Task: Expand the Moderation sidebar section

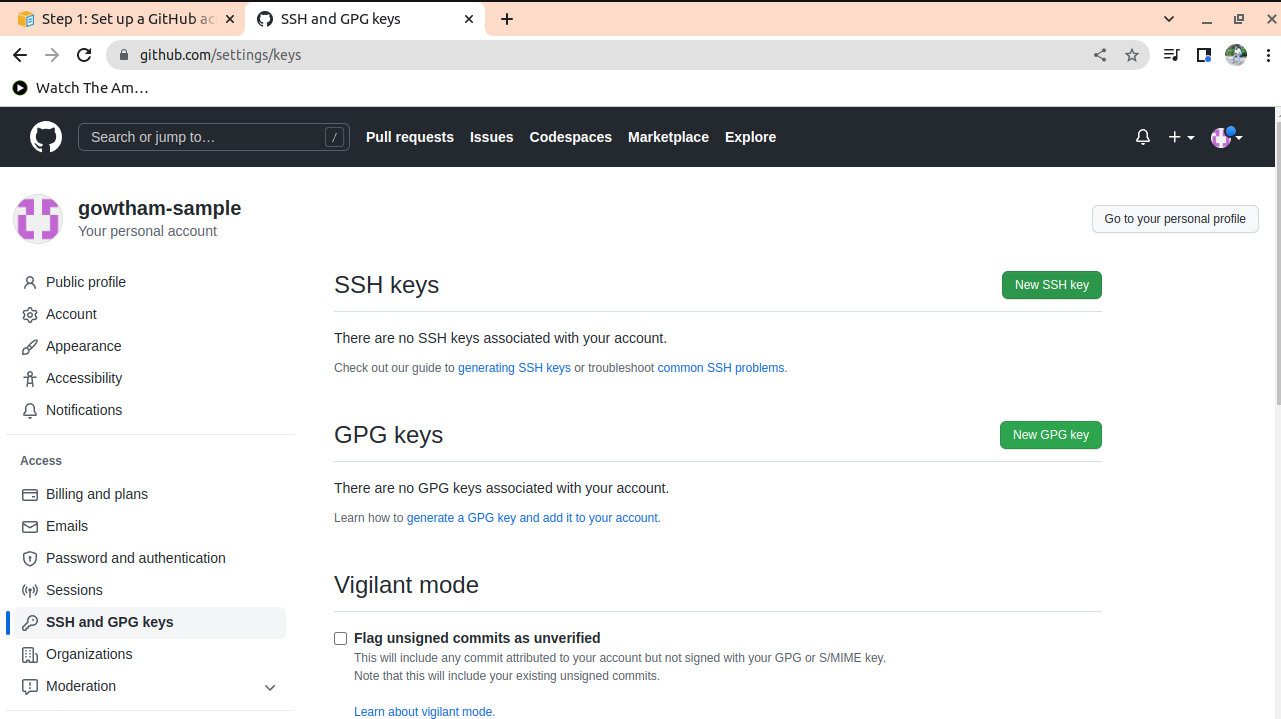Action: (269, 687)
